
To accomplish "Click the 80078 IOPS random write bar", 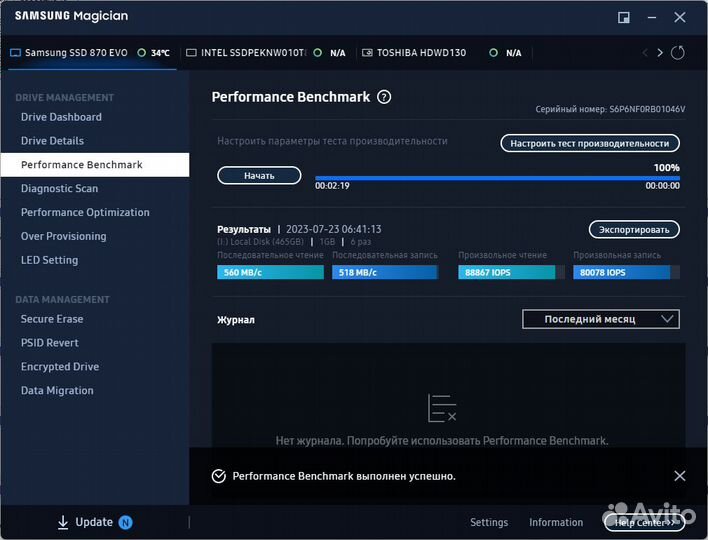I will [626, 272].
